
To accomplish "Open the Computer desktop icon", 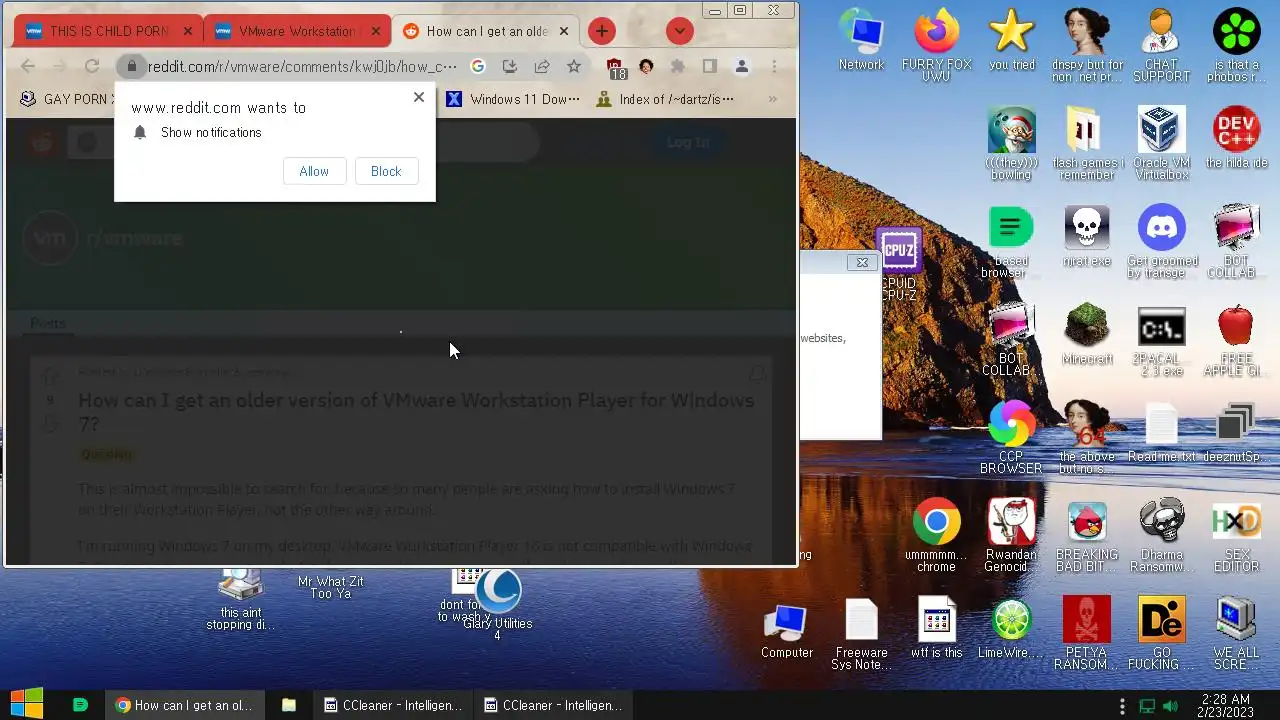I will point(787,630).
